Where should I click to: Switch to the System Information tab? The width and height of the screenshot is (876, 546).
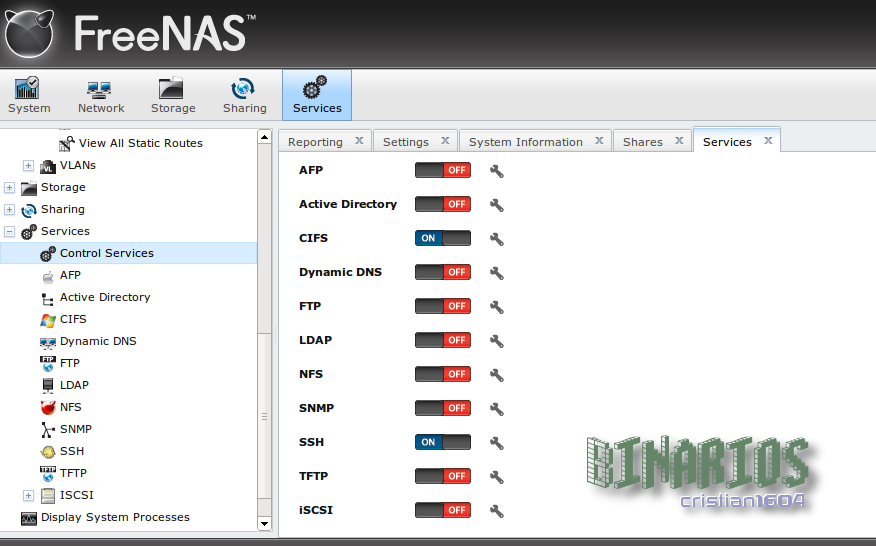(x=525, y=142)
